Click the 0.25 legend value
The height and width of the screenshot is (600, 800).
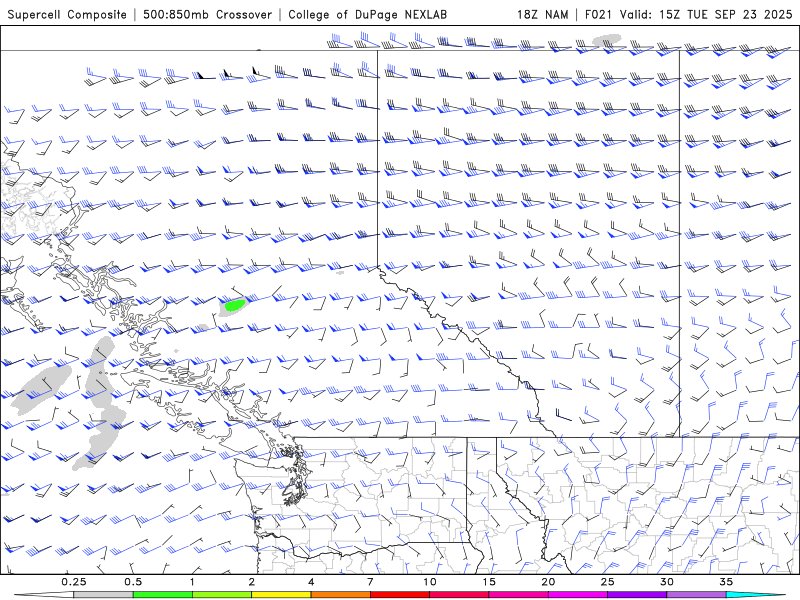pyautogui.click(x=74, y=582)
